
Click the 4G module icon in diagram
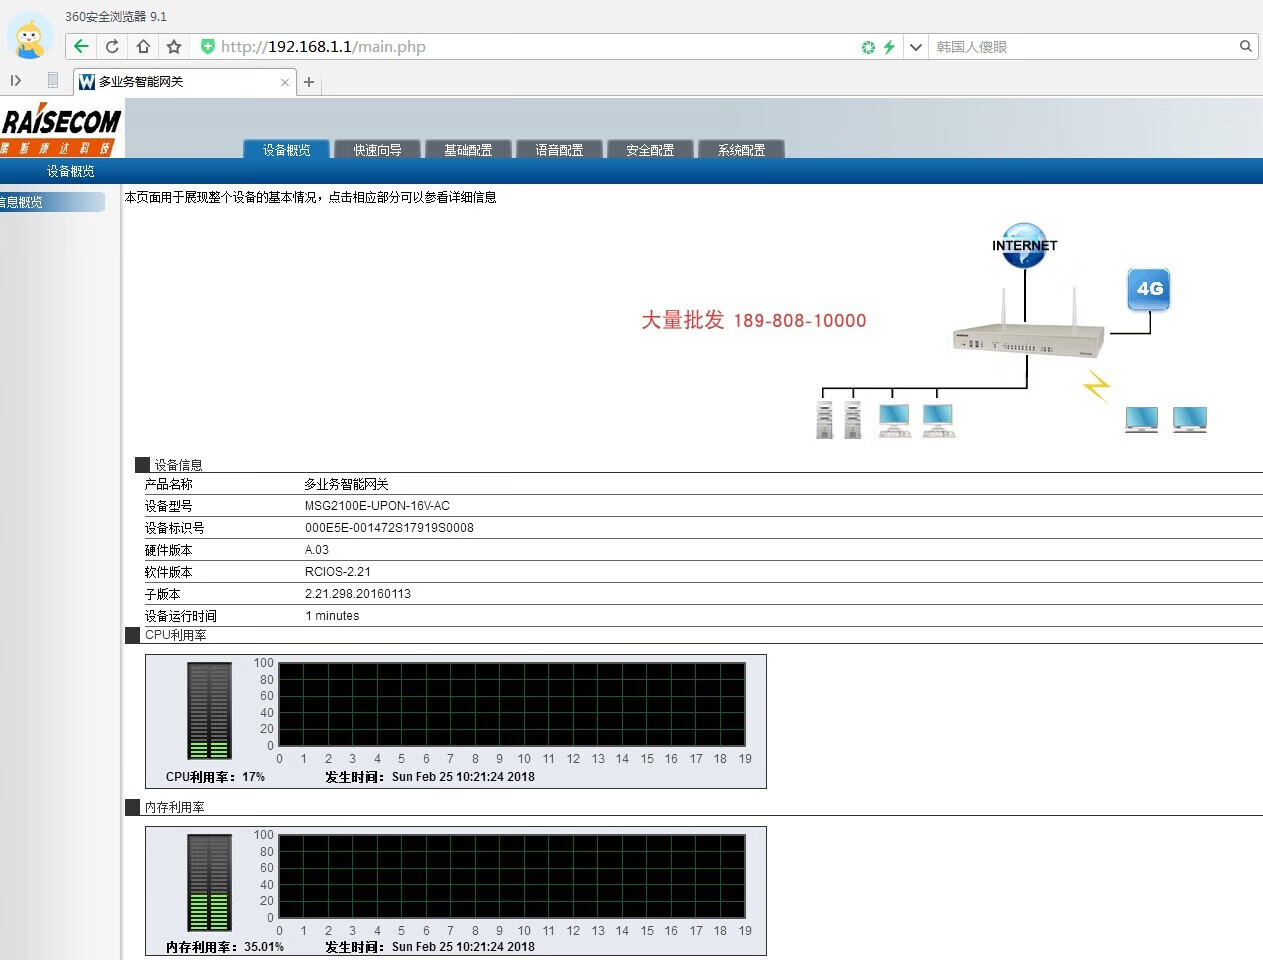click(1149, 289)
